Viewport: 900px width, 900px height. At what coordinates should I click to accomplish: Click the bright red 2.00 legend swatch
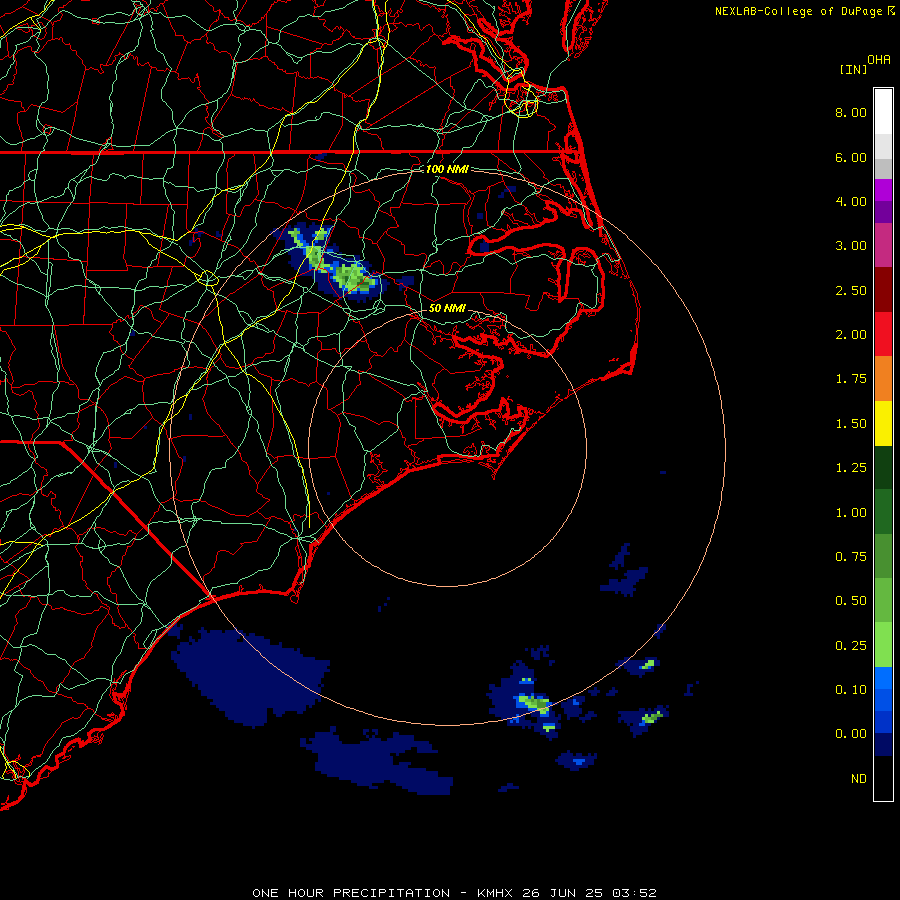[883, 334]
